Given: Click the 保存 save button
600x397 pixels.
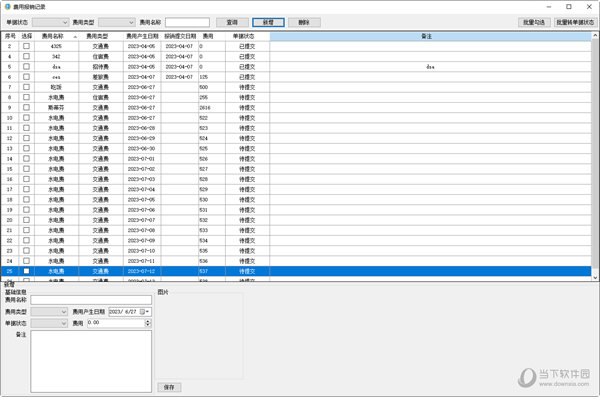Looking at the screenshot, I should (x=169, y=387).
